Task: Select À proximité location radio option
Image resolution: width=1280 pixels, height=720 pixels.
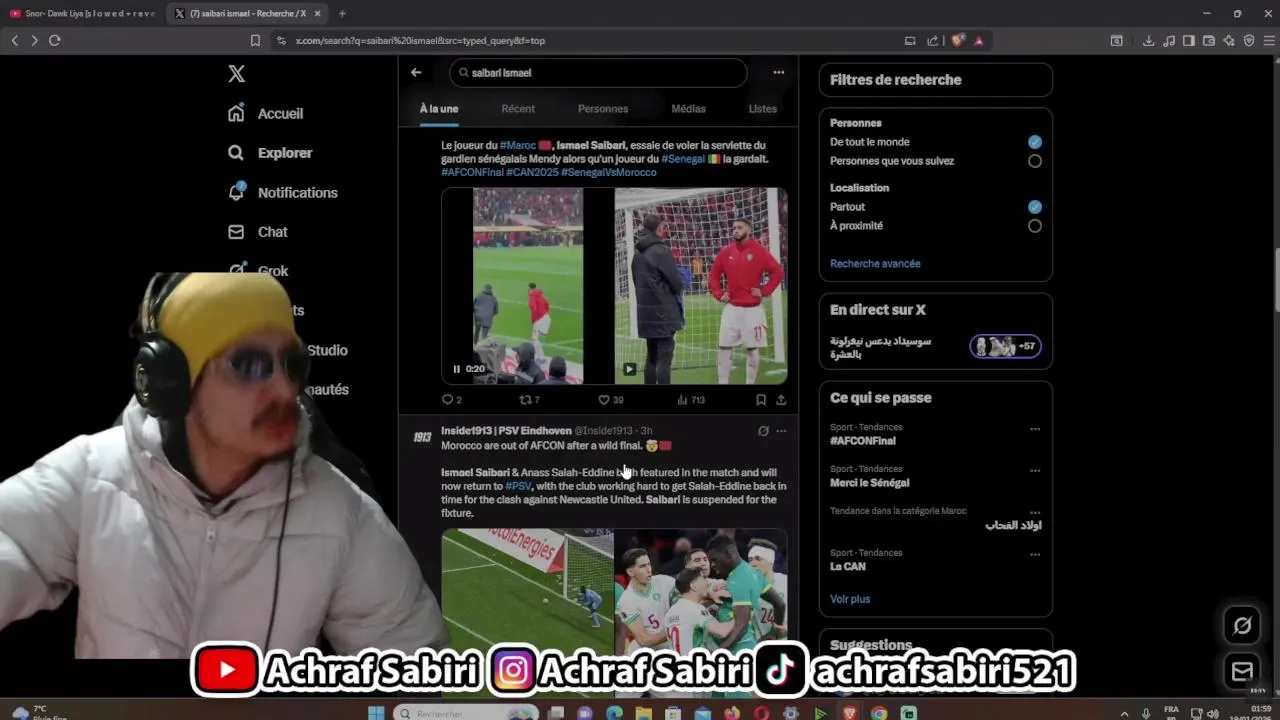Action: point(1035,226)
